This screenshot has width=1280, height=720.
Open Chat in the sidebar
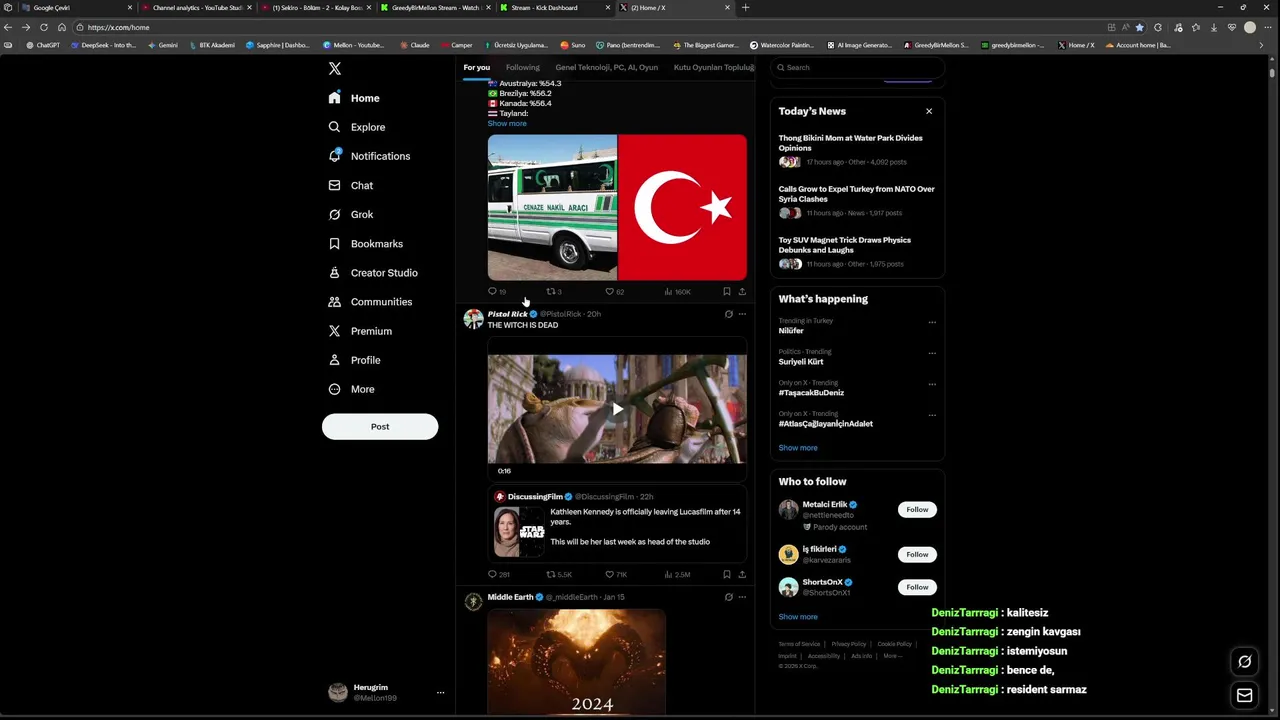351,185
